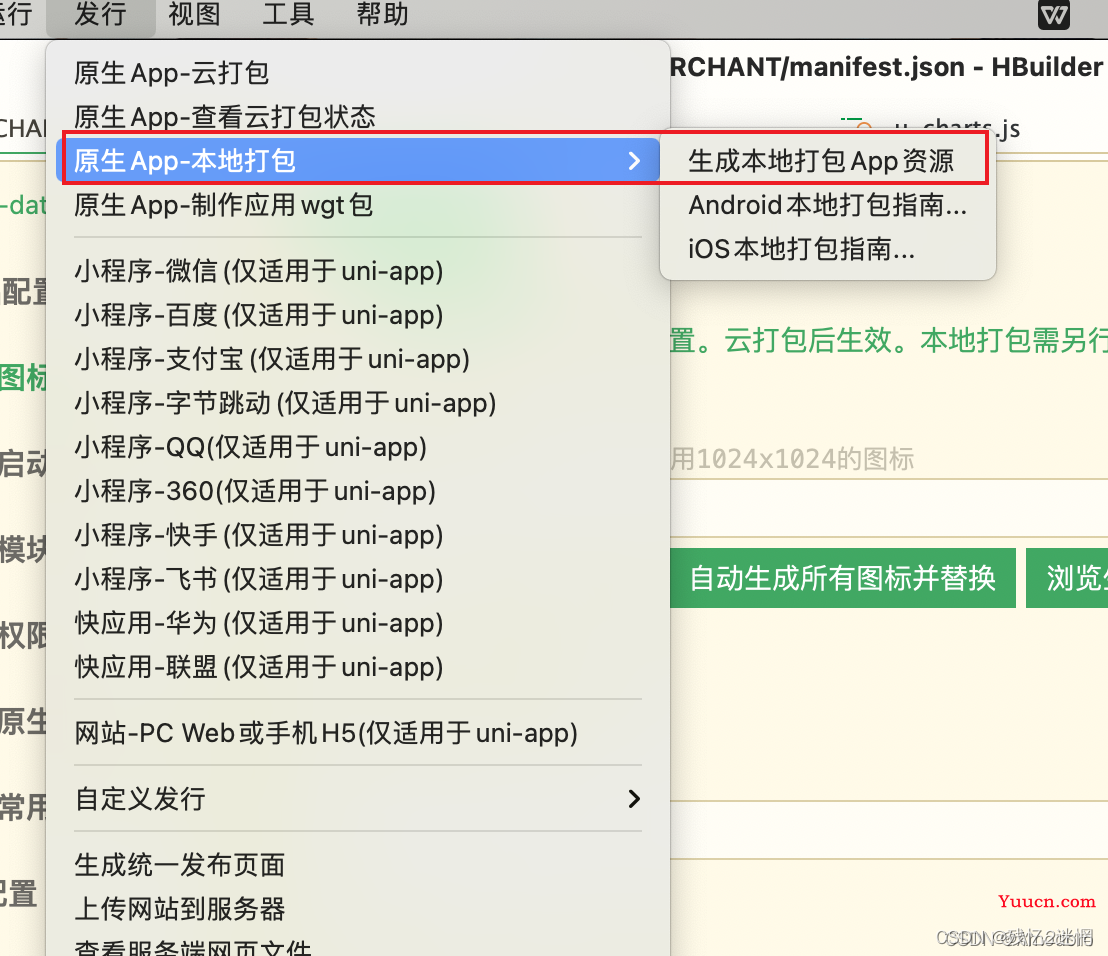Select 小程序-字节跳动 publish option
1108x956 pixels.
click(285, 403)
